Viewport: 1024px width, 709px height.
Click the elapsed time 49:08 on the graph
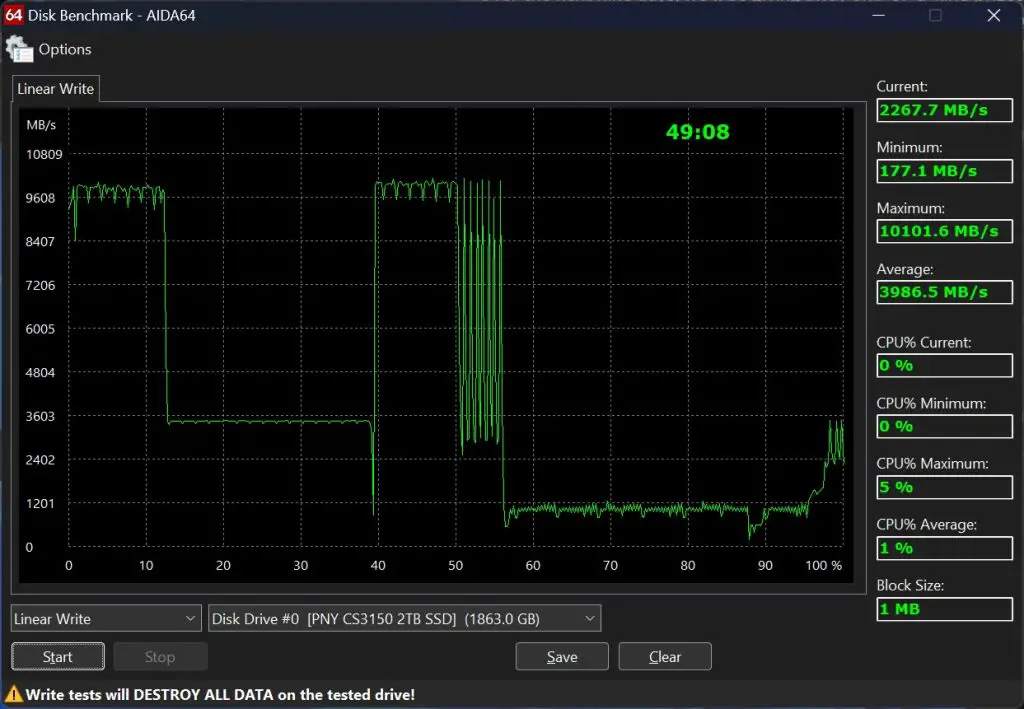pyautogui.click(x=697, y=132)
